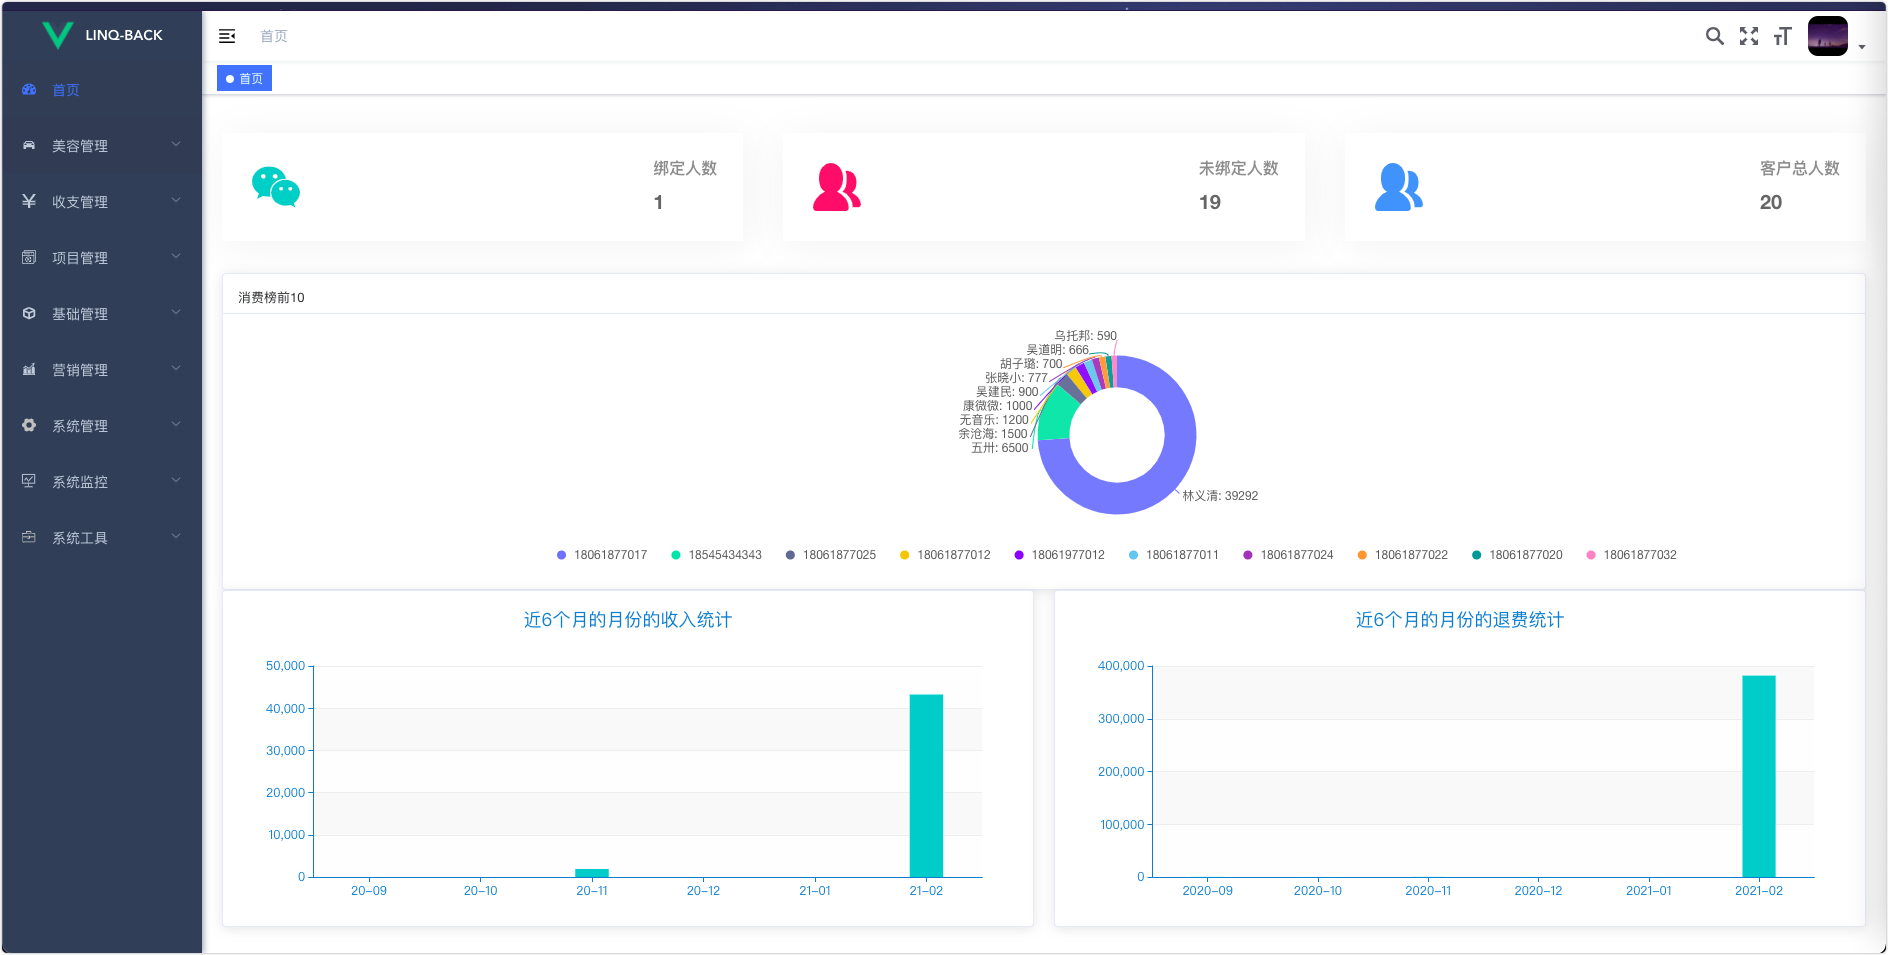The width and height of the screenshot is (1888, 955).
Task: Click the green 五卅 donut slice
Action: click(1057, 417)
